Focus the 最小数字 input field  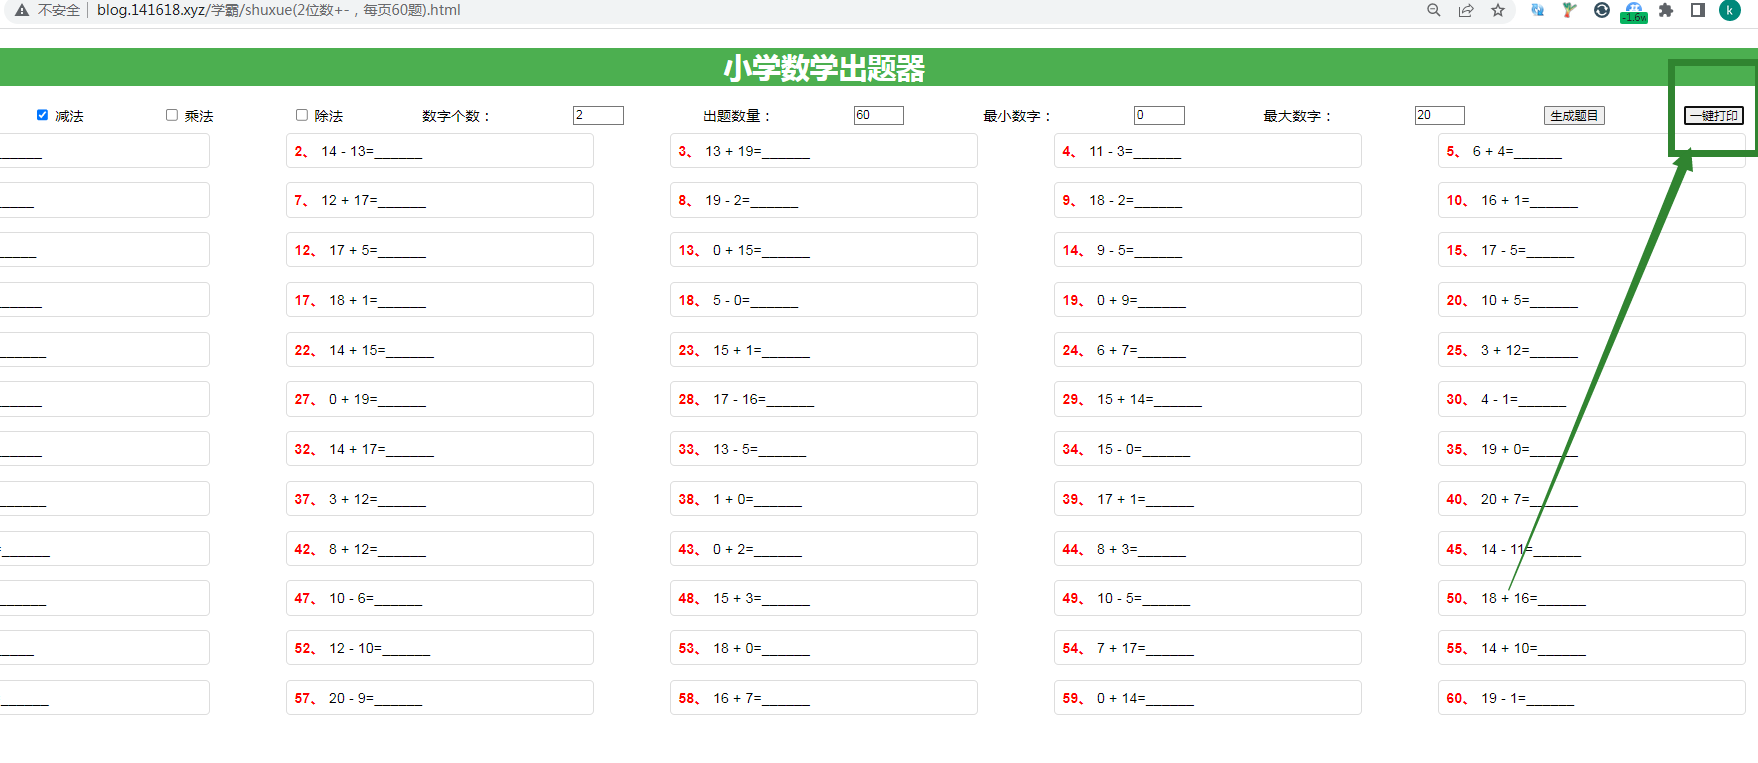[1159, 115]
